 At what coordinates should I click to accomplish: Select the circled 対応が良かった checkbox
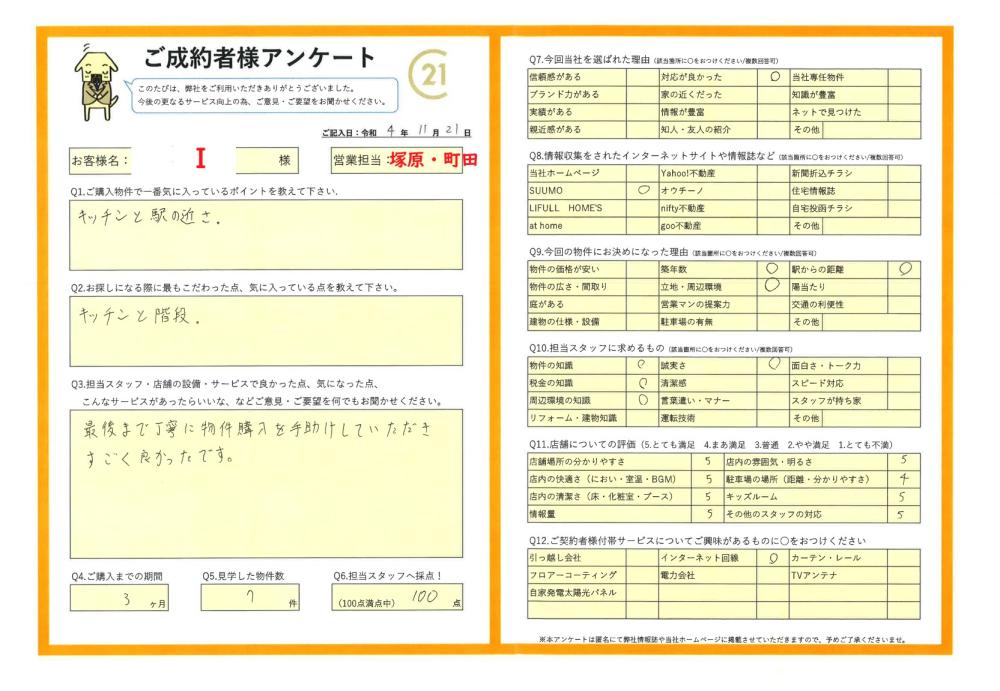[x=773, y=76]
